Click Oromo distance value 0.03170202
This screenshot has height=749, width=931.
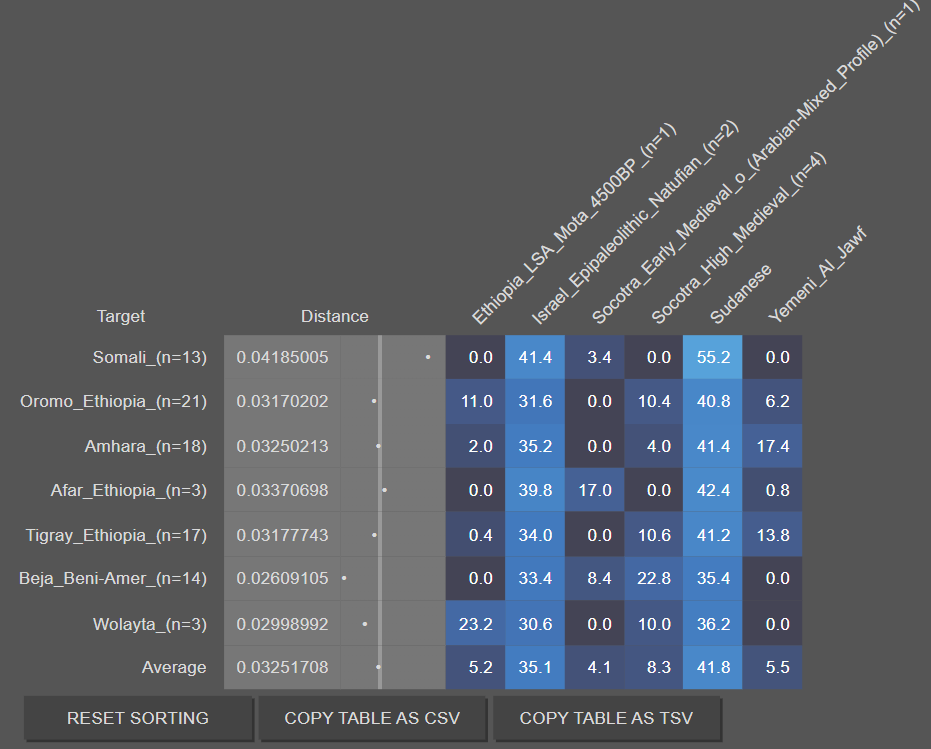282,402
